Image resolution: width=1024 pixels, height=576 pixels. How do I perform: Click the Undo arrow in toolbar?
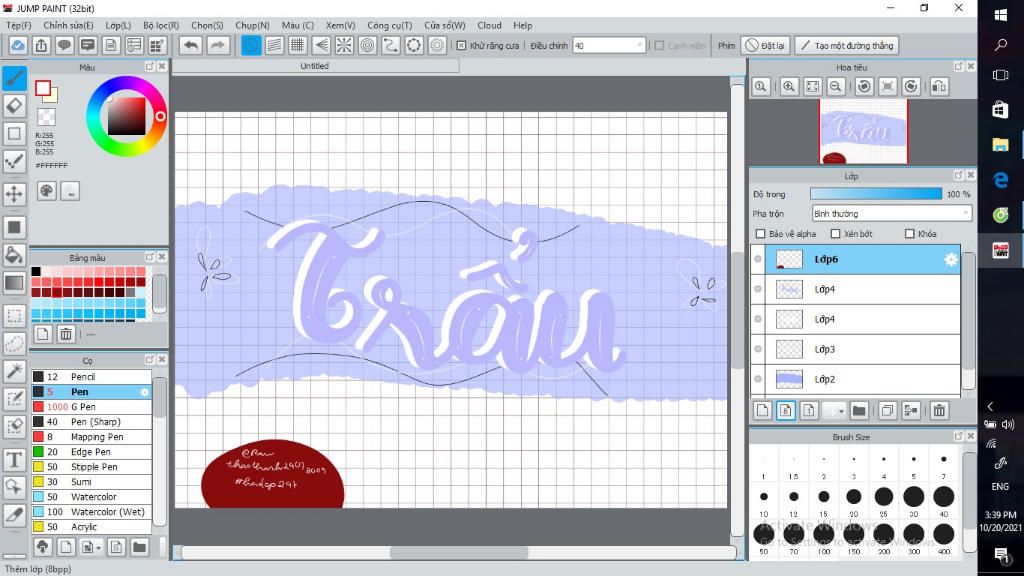click(190, 45)
